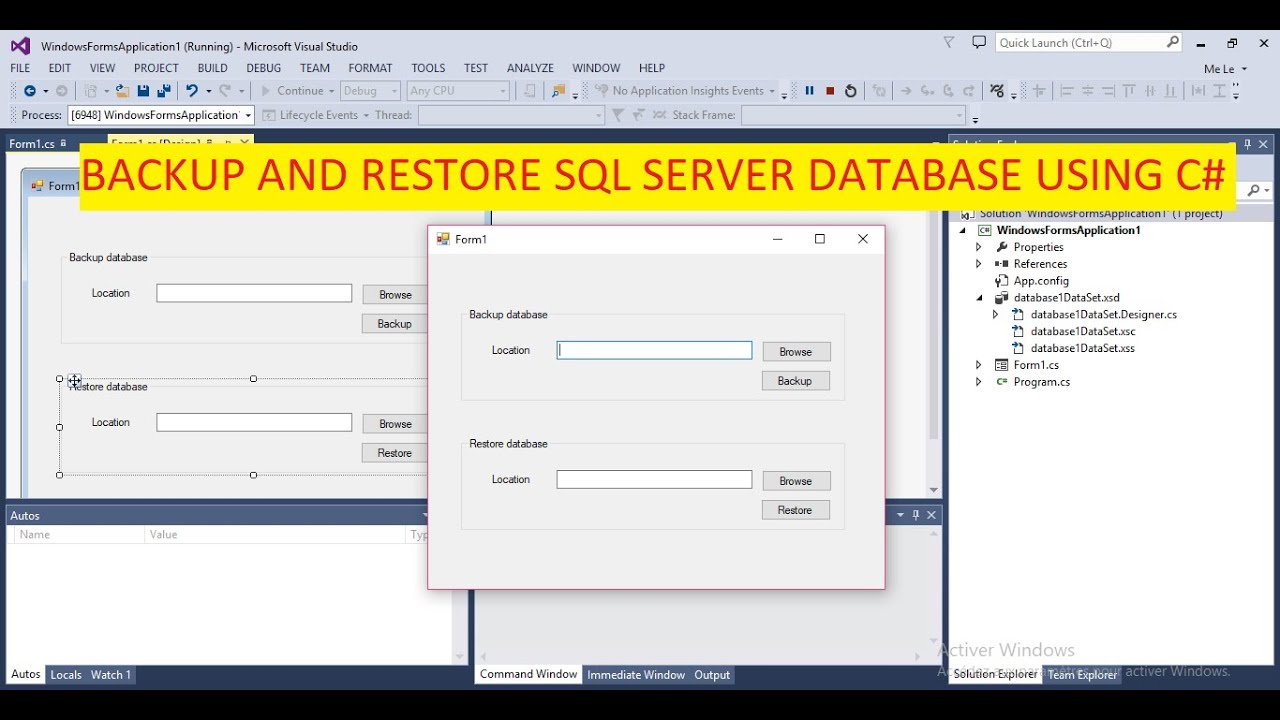The height and width of the screenshot is (720, 1280).
Task: Click the Continue debug button
Action: pos(297,91)
